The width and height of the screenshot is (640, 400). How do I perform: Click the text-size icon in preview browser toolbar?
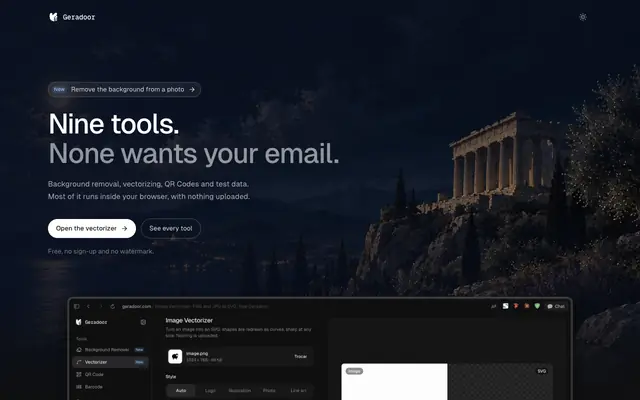click(493, 306)
